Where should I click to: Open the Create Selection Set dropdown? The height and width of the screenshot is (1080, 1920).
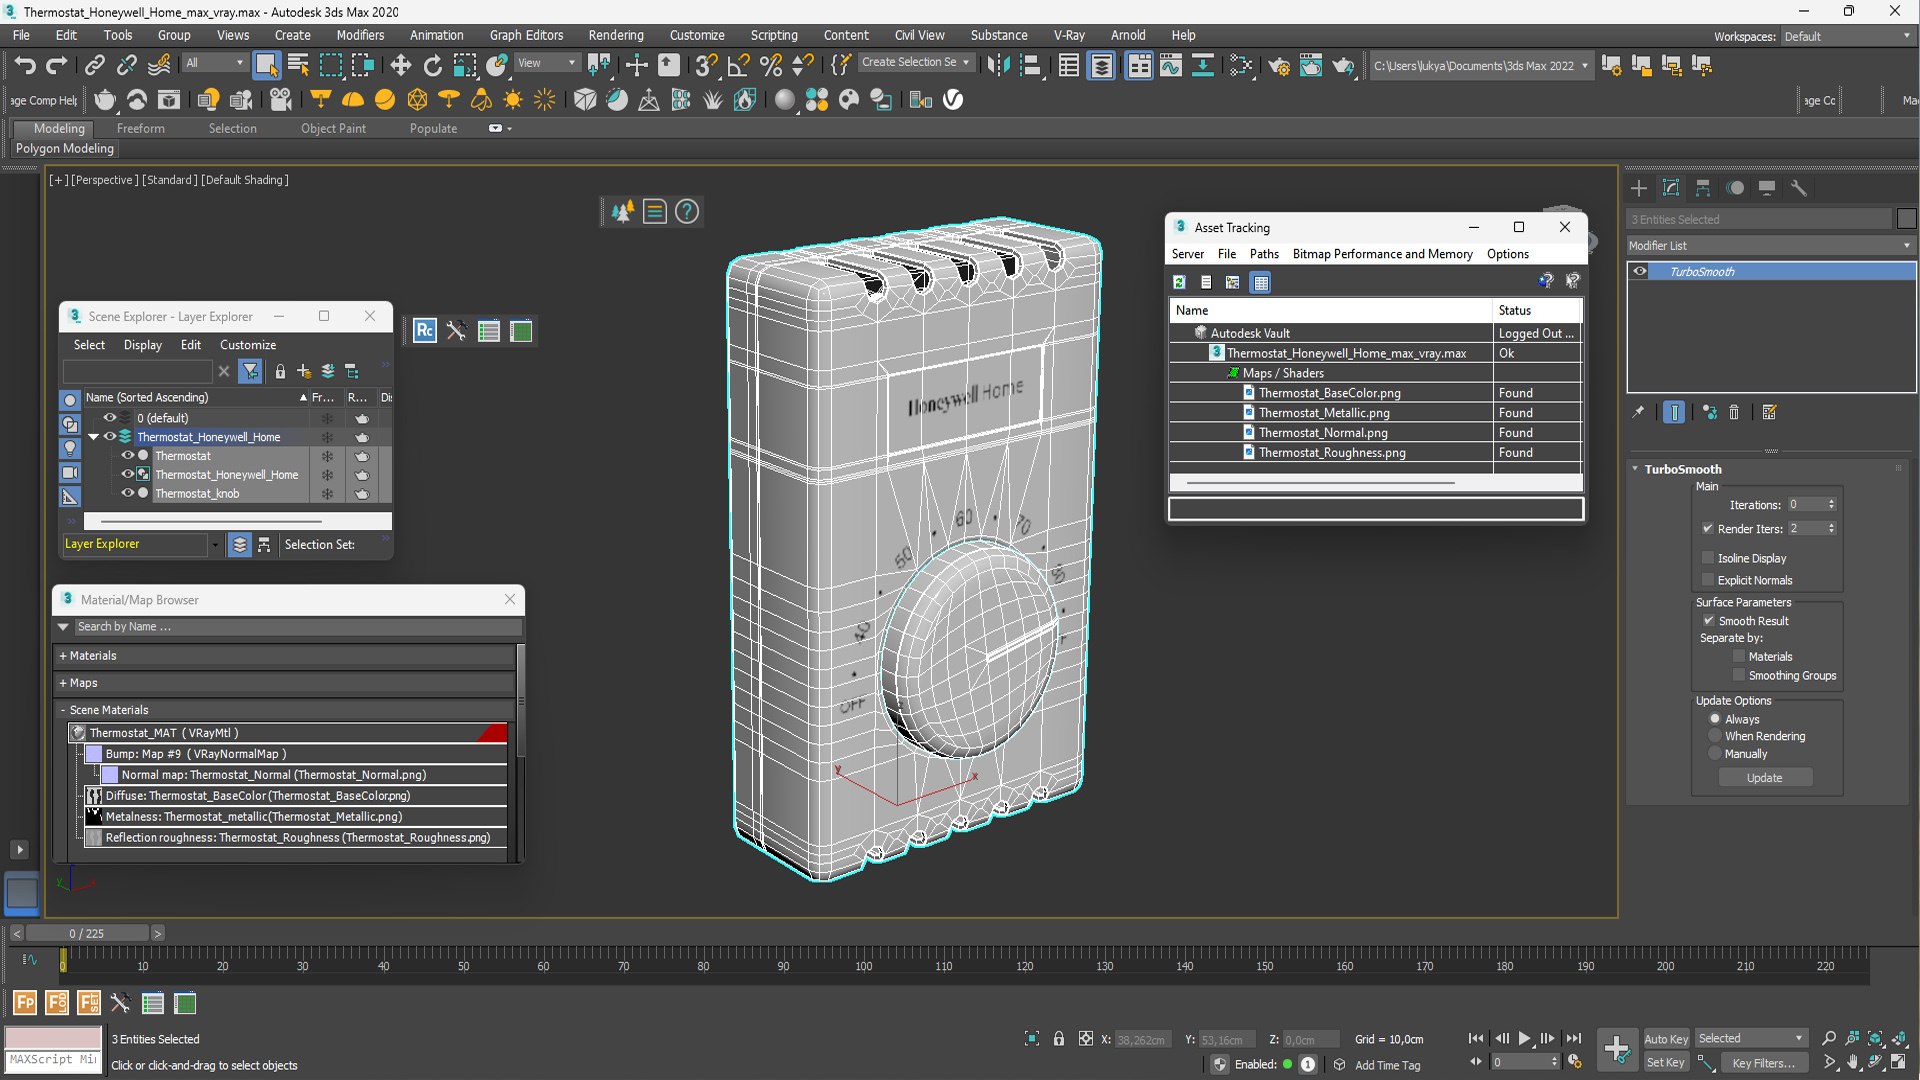(x=916, y=62)
